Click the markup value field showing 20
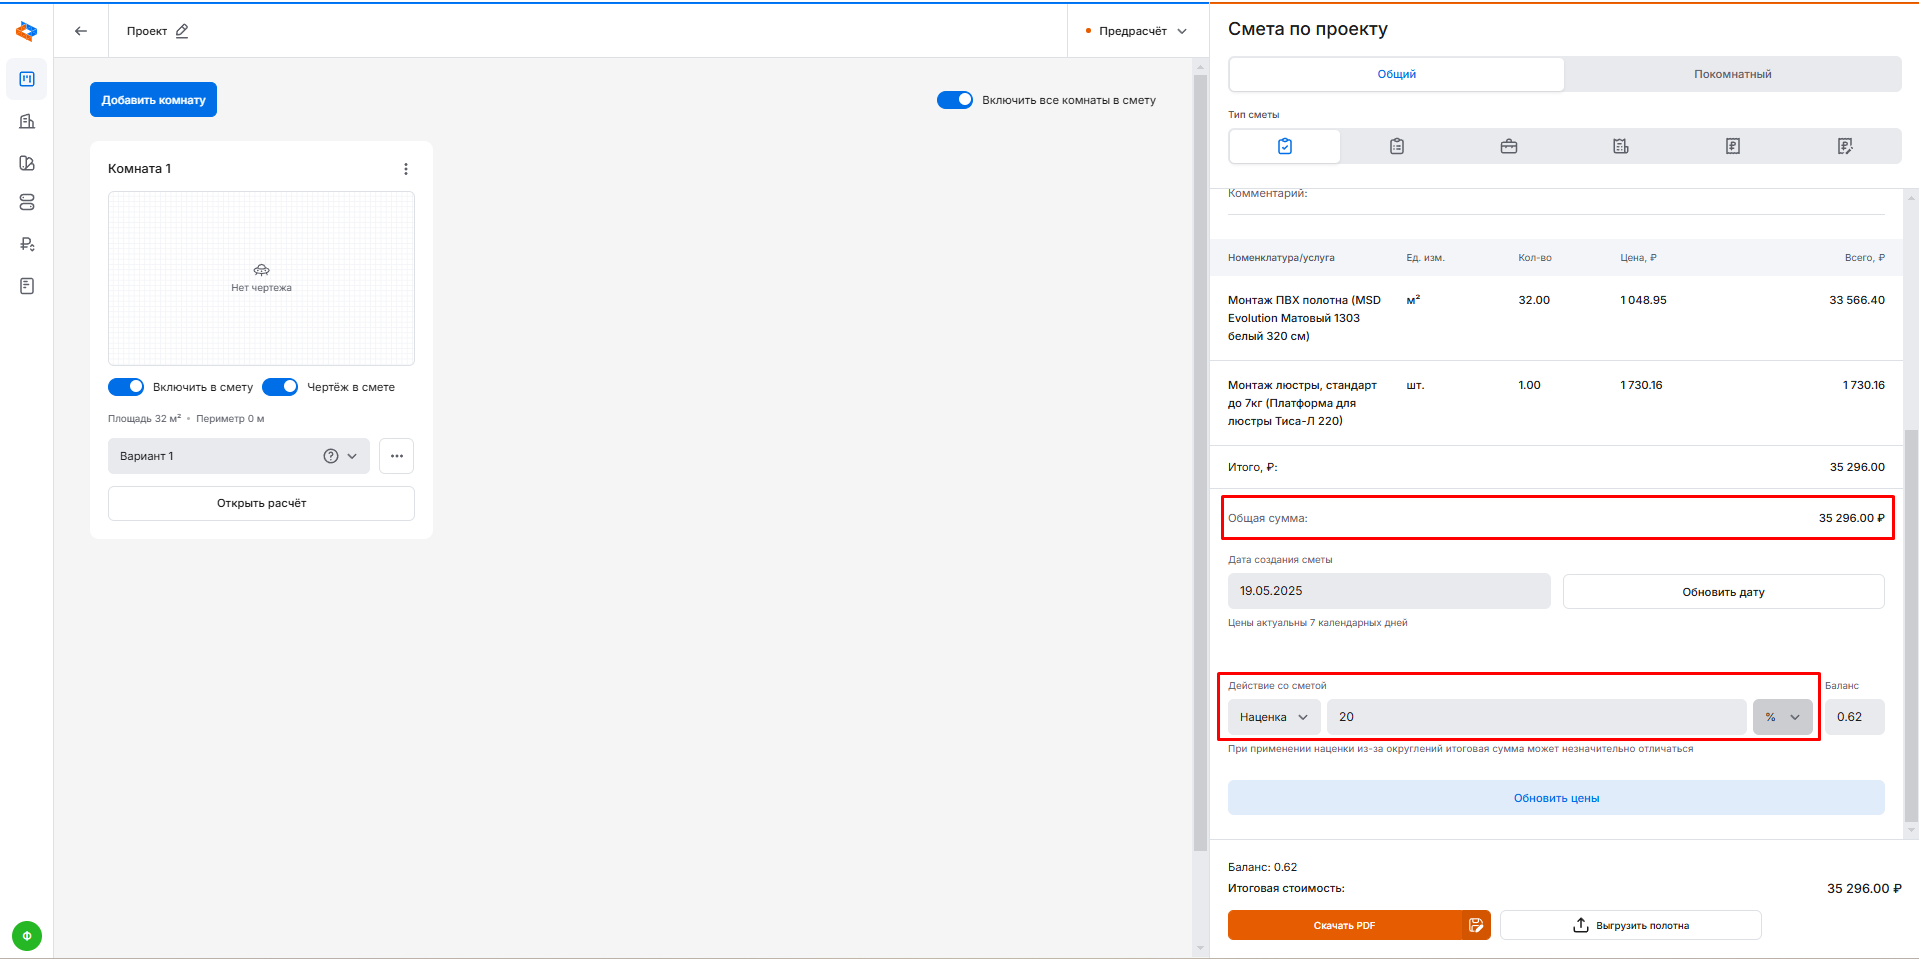1919x959 pixels. point(1535,717)
